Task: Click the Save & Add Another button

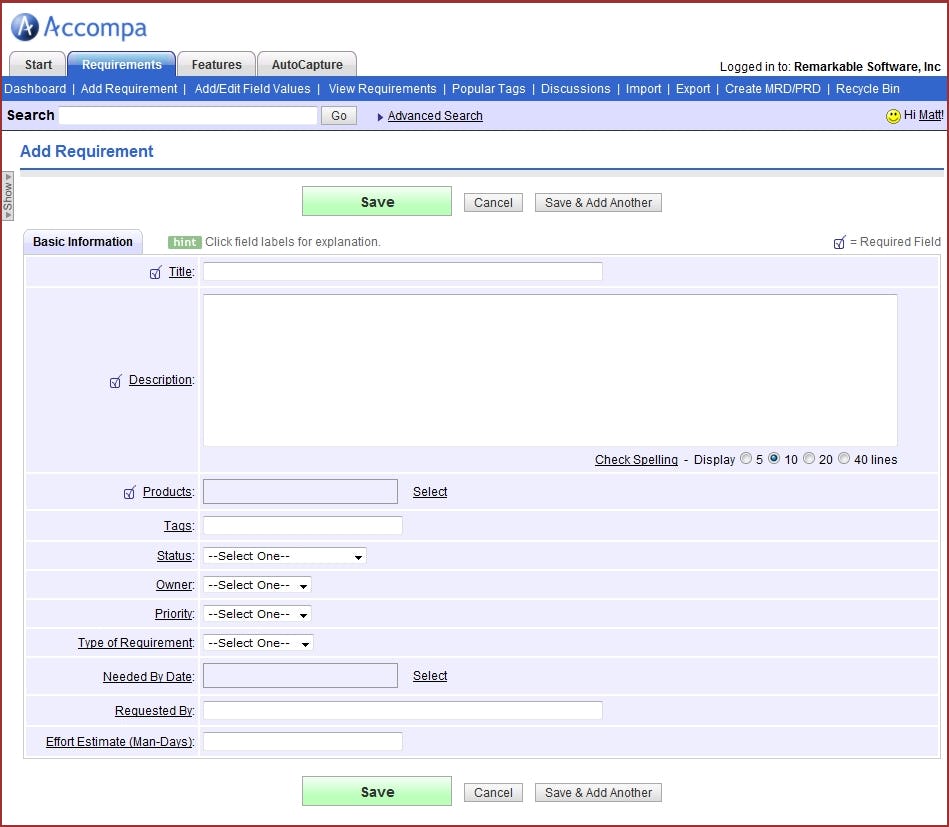Action: coord(597,202)
